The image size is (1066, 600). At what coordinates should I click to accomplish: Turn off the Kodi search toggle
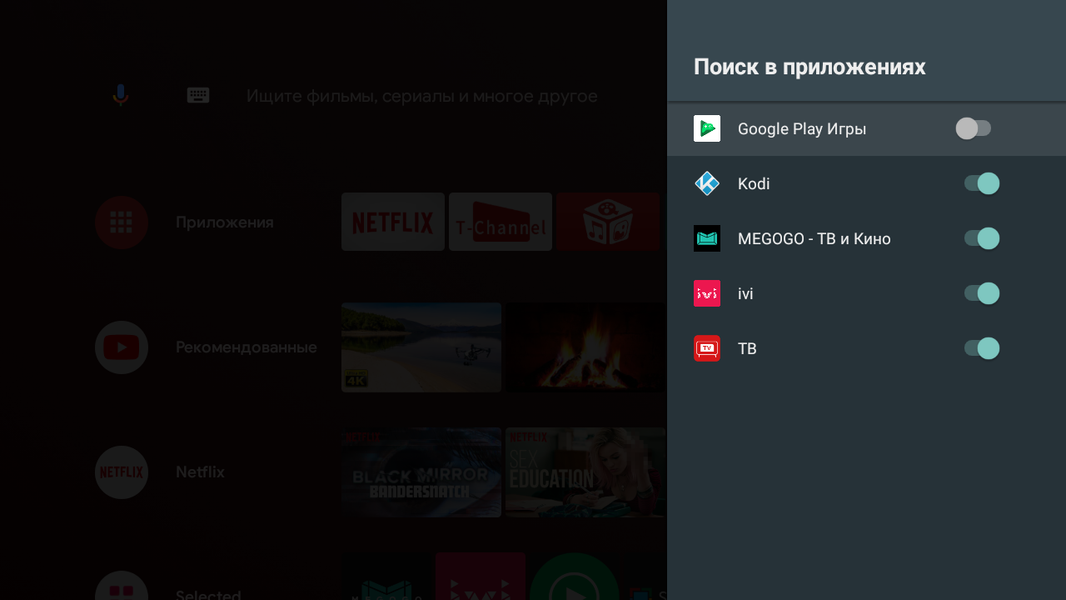click(982, 183)
